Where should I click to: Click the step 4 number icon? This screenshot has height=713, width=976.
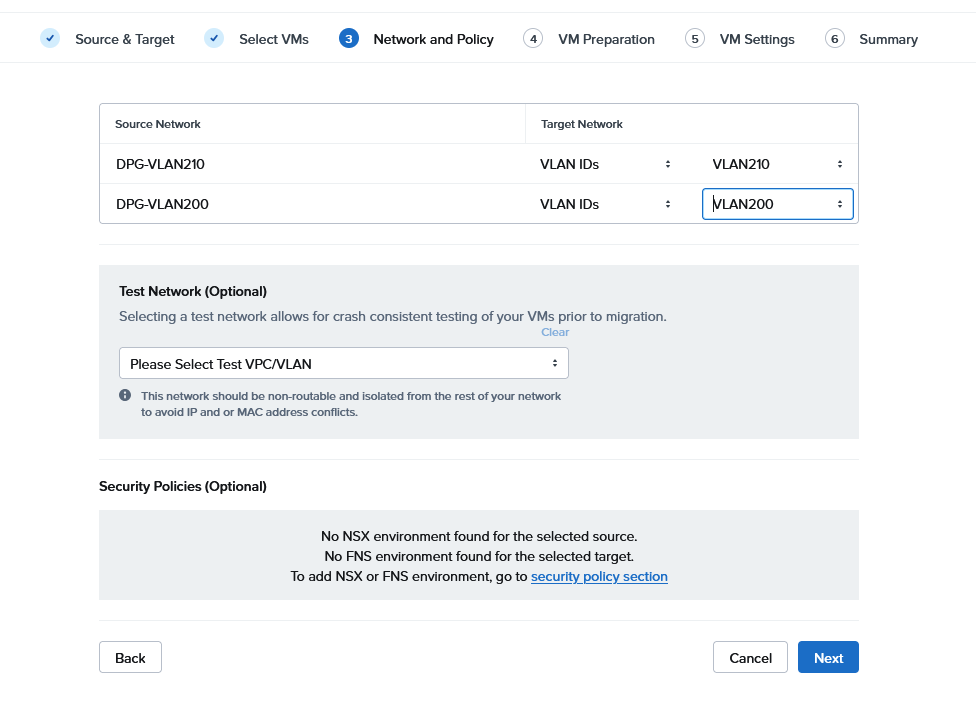[x=533, y=39]
